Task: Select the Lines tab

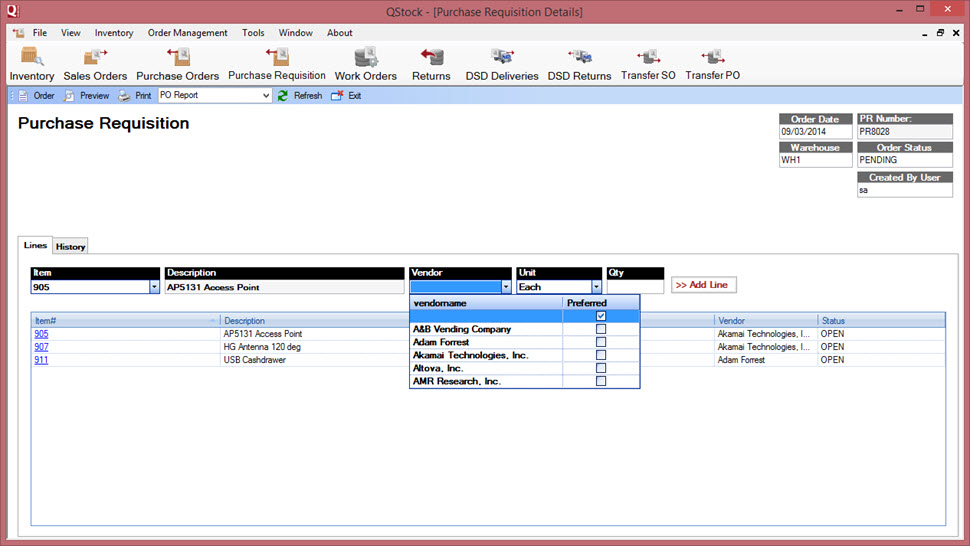Action: [35, 245]
